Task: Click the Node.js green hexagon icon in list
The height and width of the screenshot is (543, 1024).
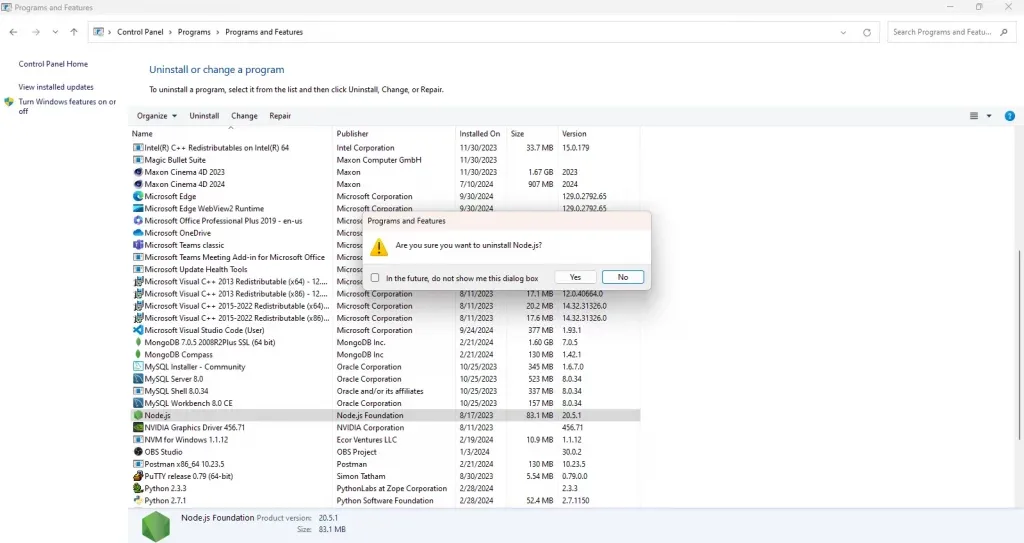Action: pos(138,416)
